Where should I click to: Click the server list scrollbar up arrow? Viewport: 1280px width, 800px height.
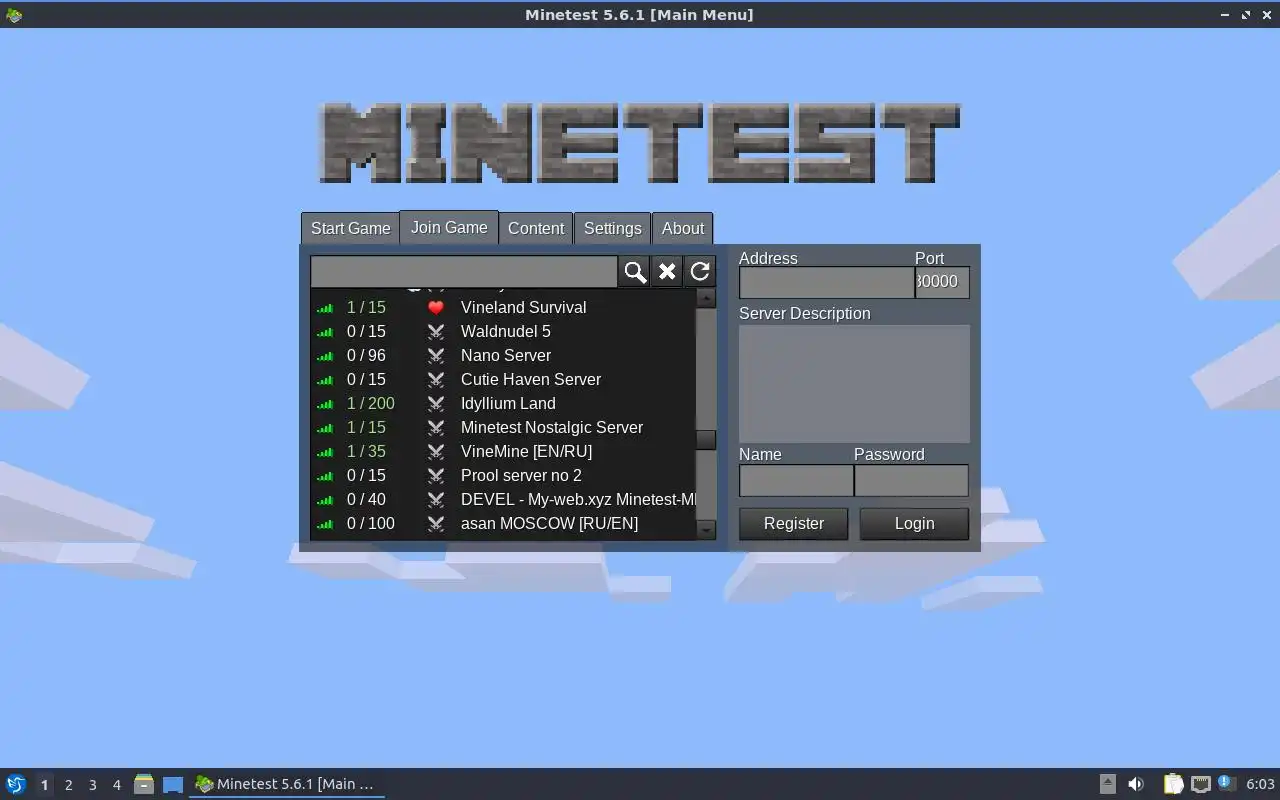point(706,298)
